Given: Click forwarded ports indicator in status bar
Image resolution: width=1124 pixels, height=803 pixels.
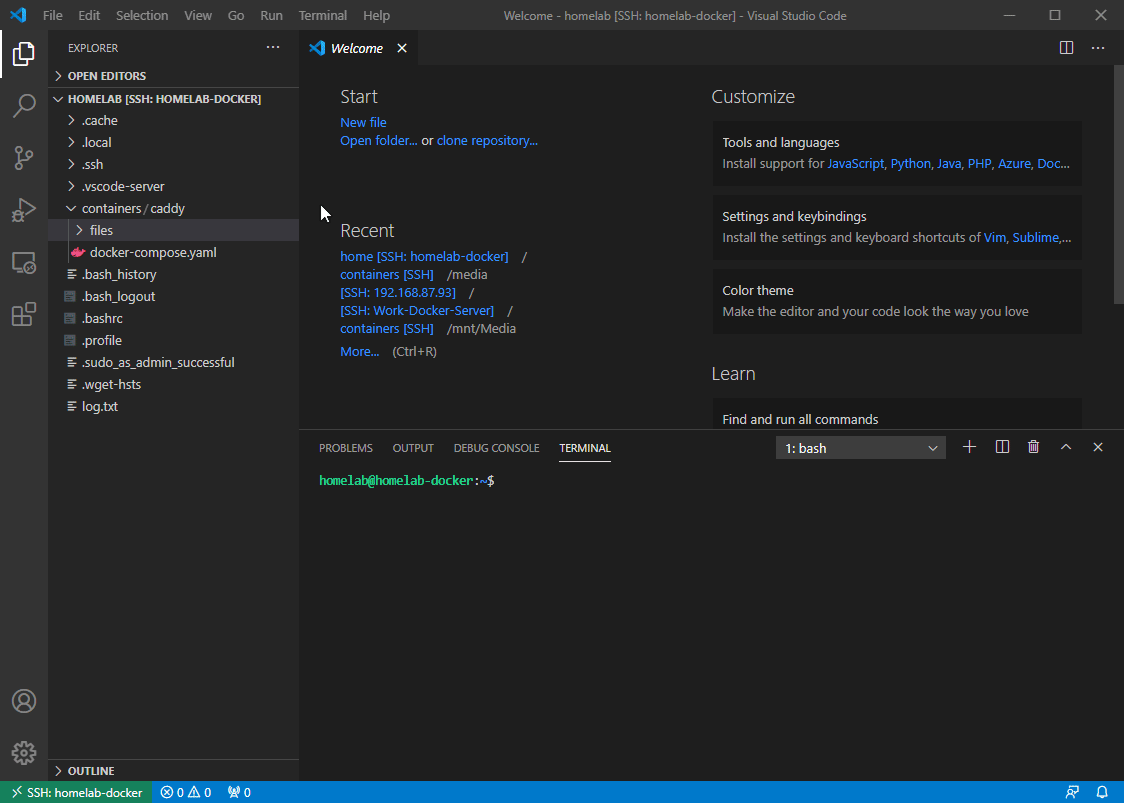Looking at the screenshot, I should (x=239, y=792).
